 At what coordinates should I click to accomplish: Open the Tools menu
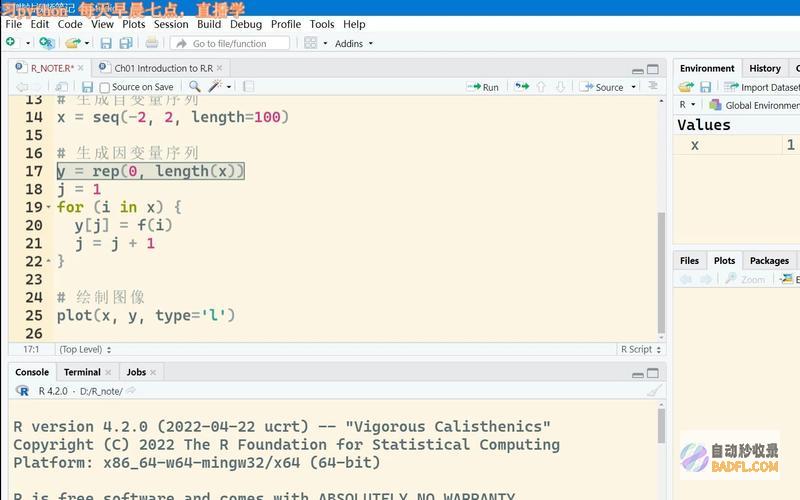coord(322,24)
